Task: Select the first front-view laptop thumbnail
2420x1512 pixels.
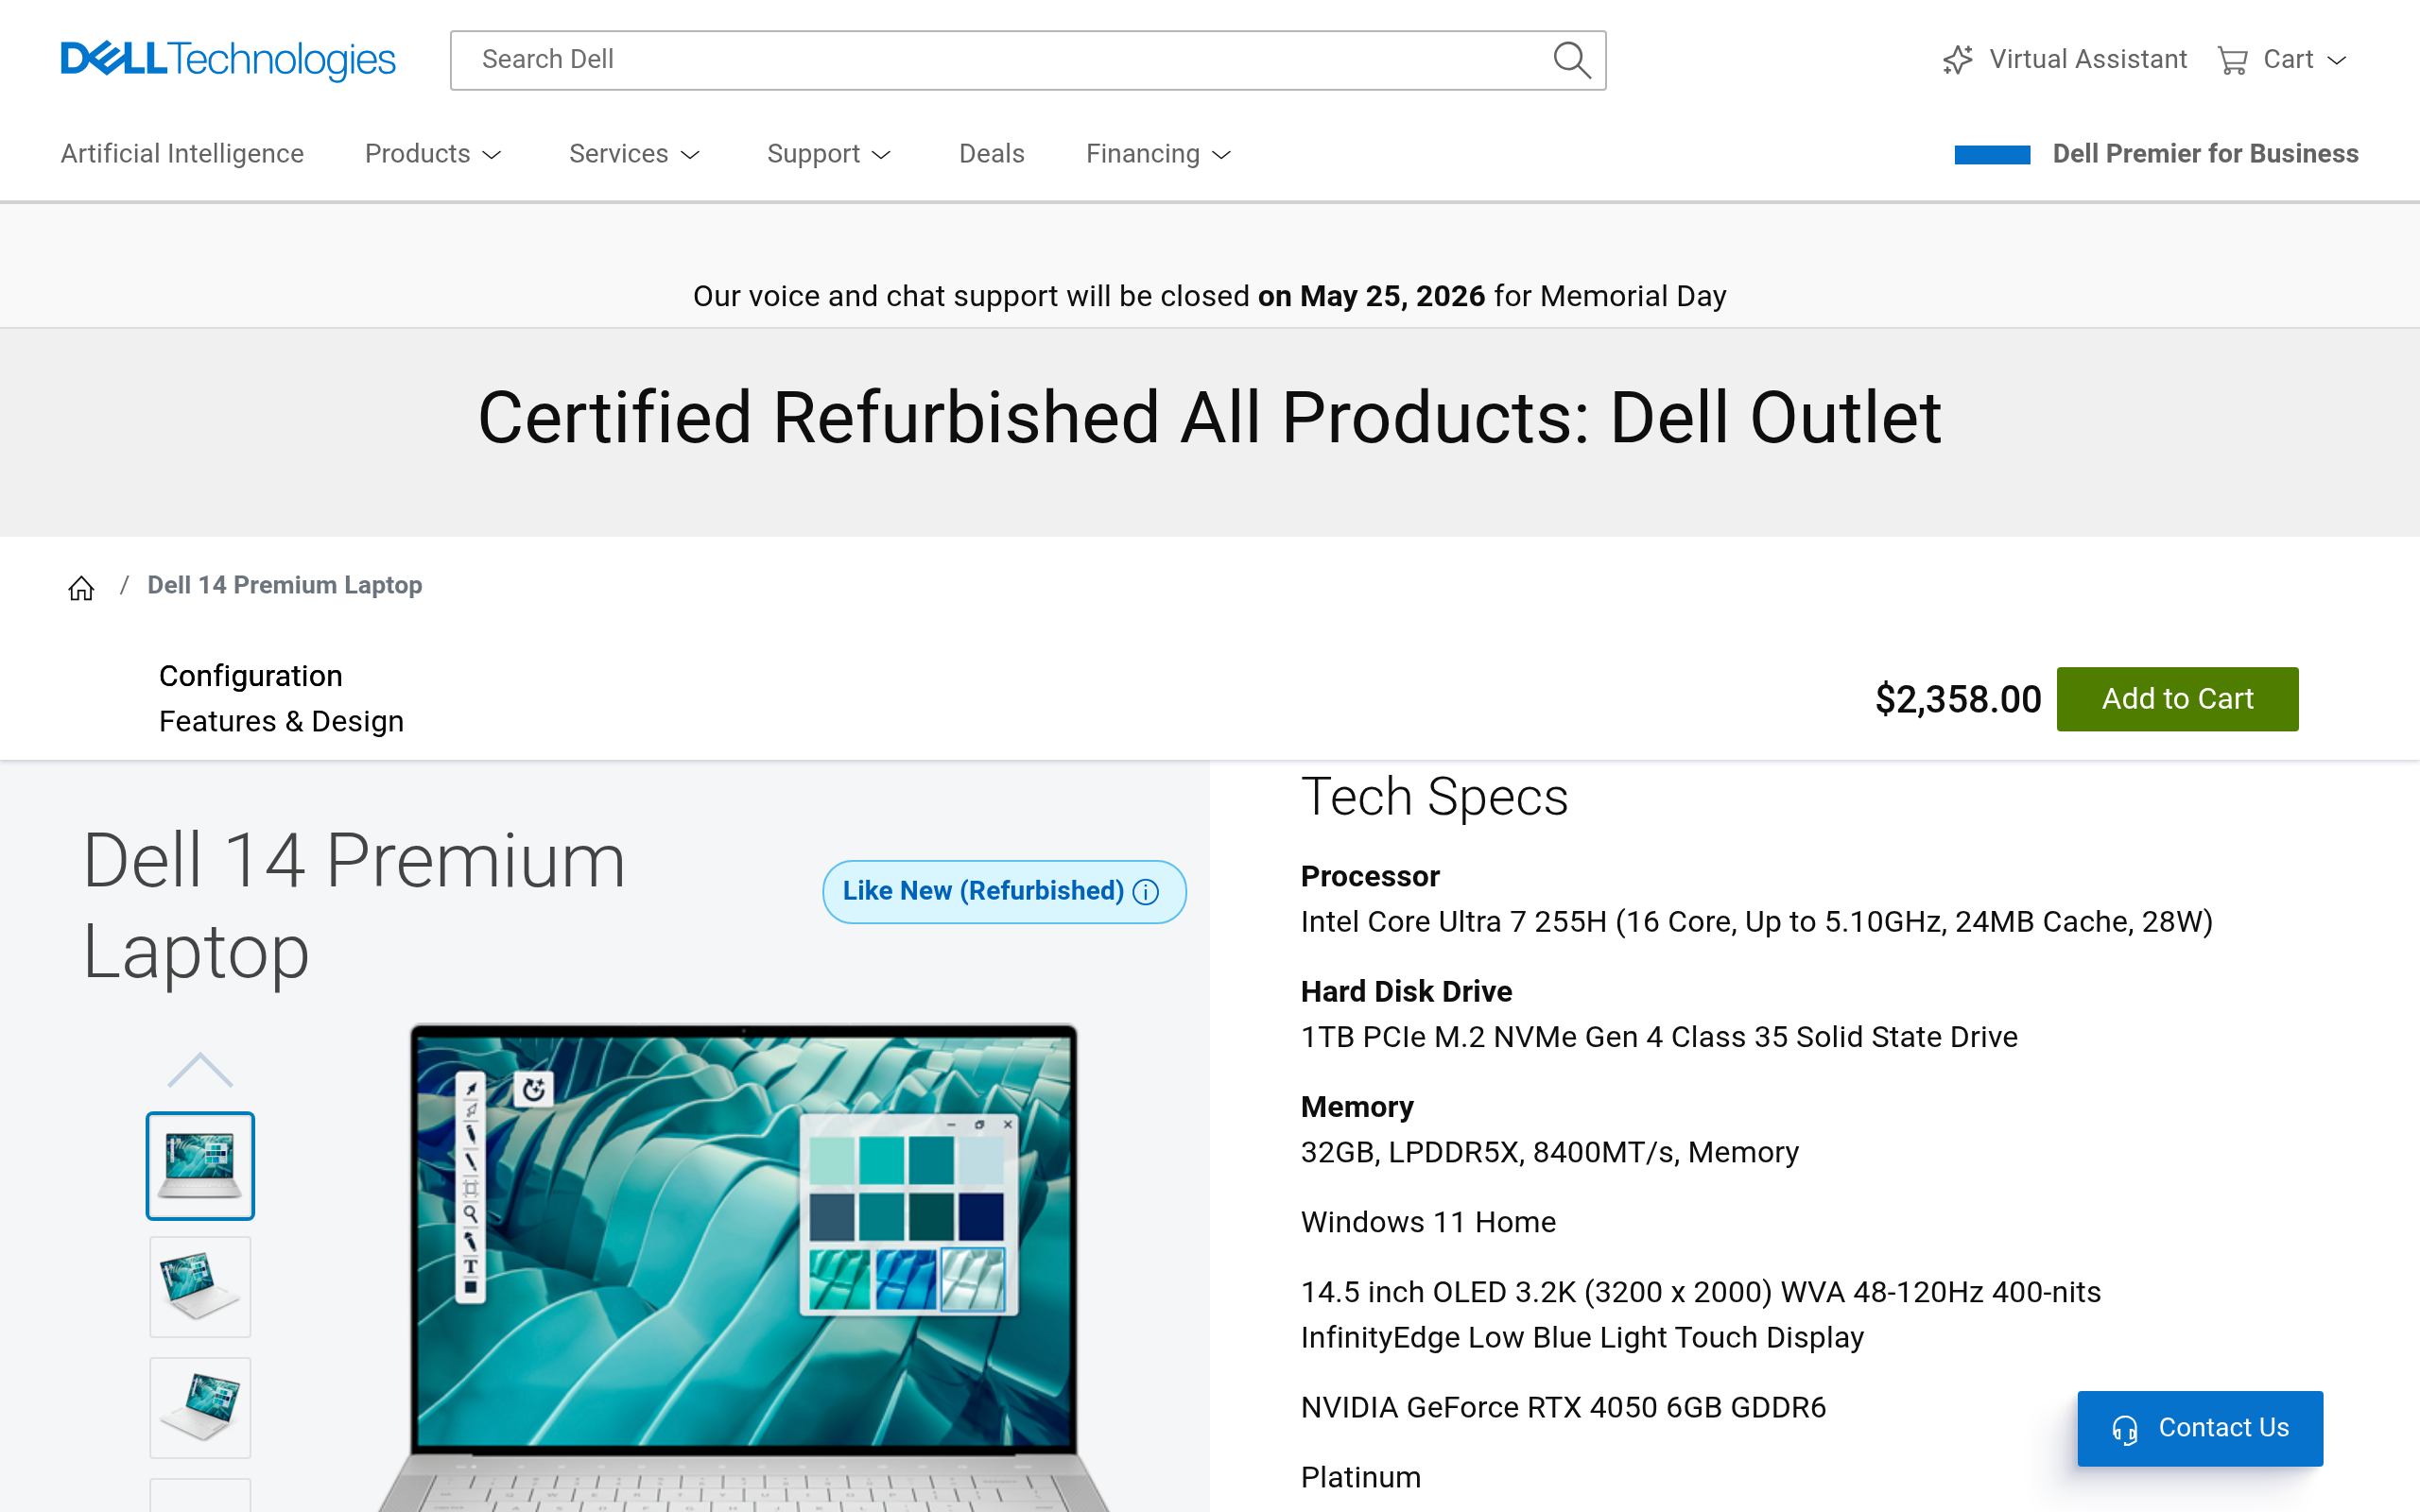Action: [200, 1166]
